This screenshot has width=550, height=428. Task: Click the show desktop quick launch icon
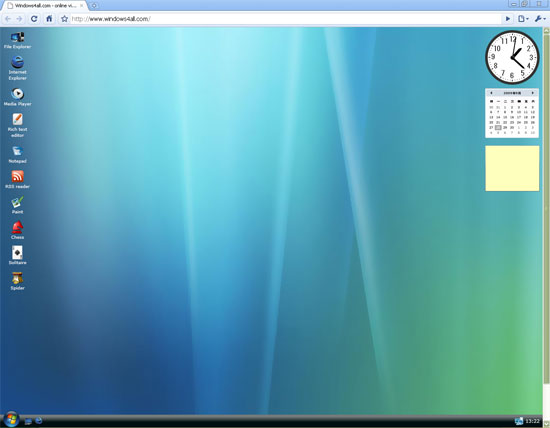point(28,421)
